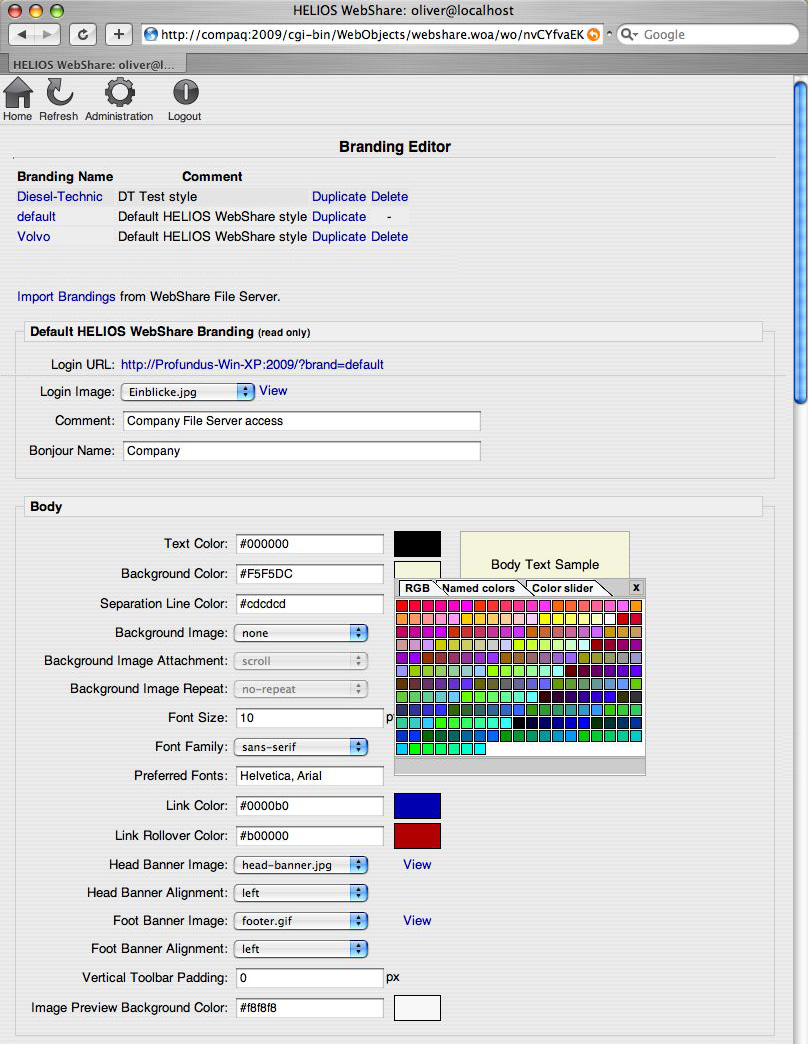The height and width of the screenshot is (1044, 808).
Task: Click the Refresh icon in WebShare toolbar
Action: (59, 94)
